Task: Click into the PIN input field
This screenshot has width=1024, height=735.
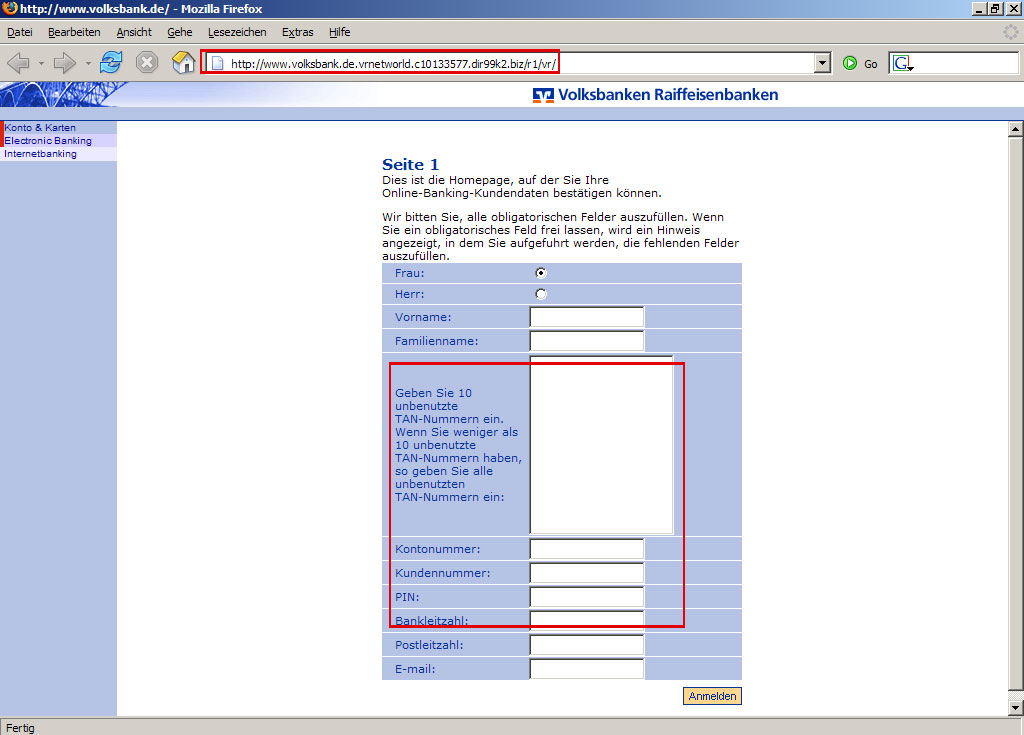Action: (x=586, y=596)
